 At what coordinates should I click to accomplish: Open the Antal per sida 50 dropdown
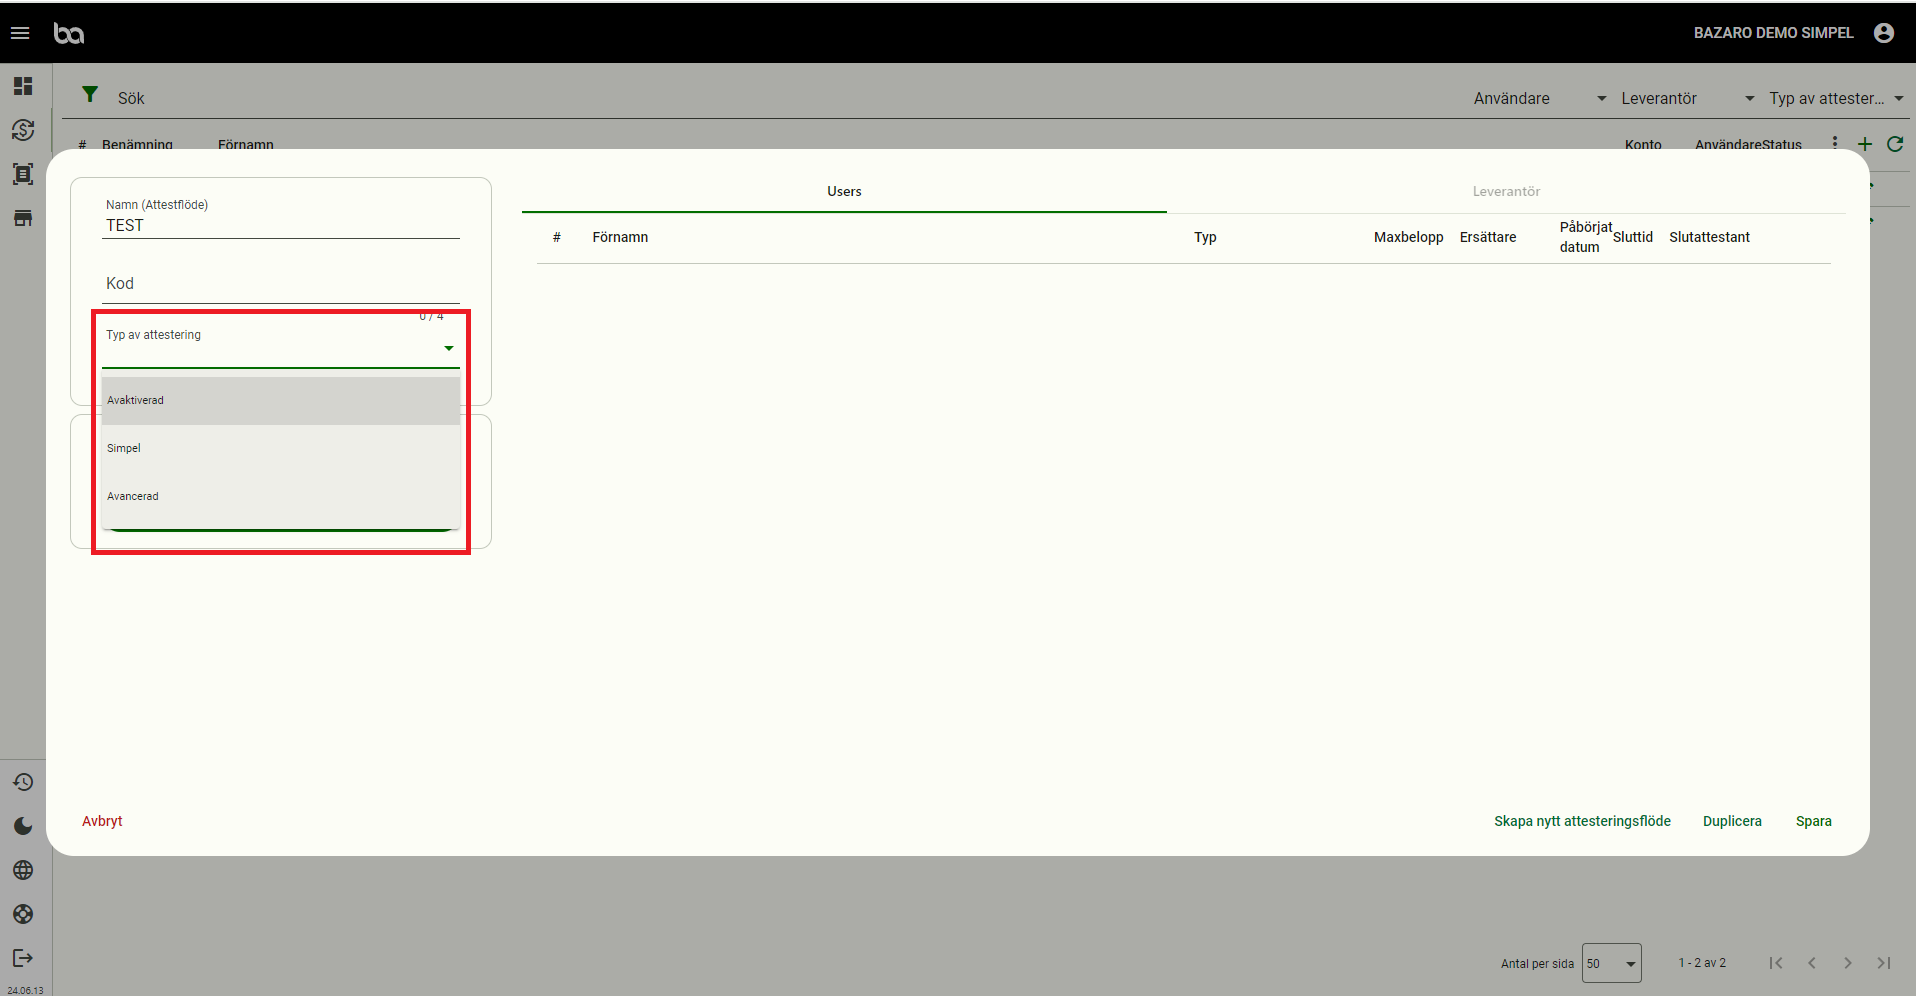tap(1612, 963)
